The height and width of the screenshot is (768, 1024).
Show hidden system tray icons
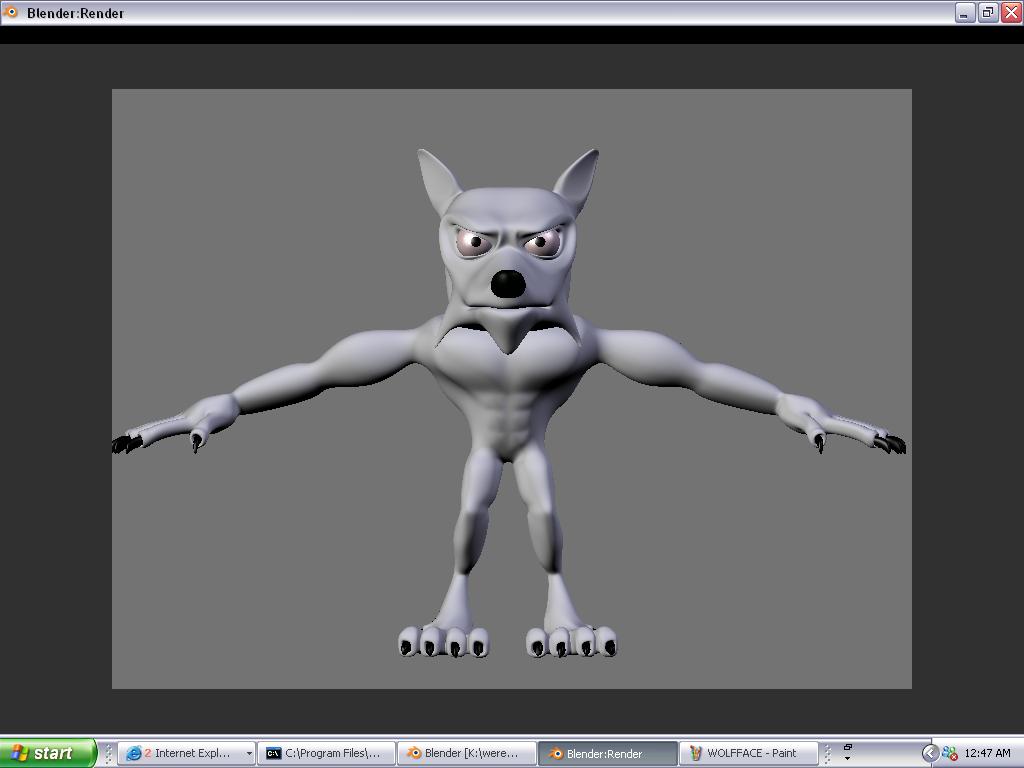pos(930,753)
